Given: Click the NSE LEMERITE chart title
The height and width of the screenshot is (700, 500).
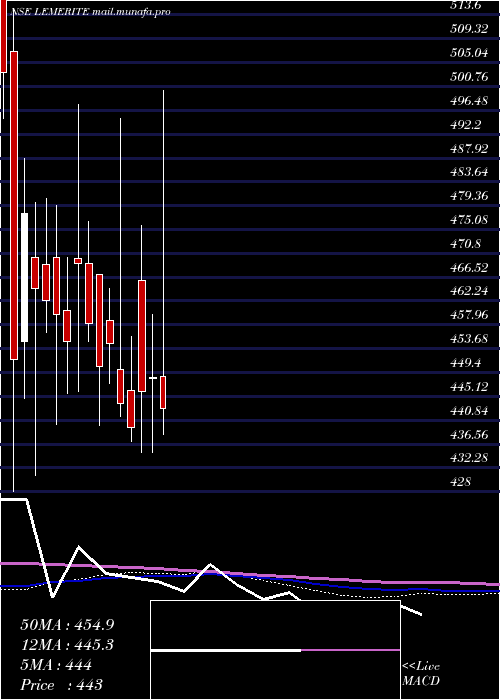Looking at the screenshot, I should 90,12.
